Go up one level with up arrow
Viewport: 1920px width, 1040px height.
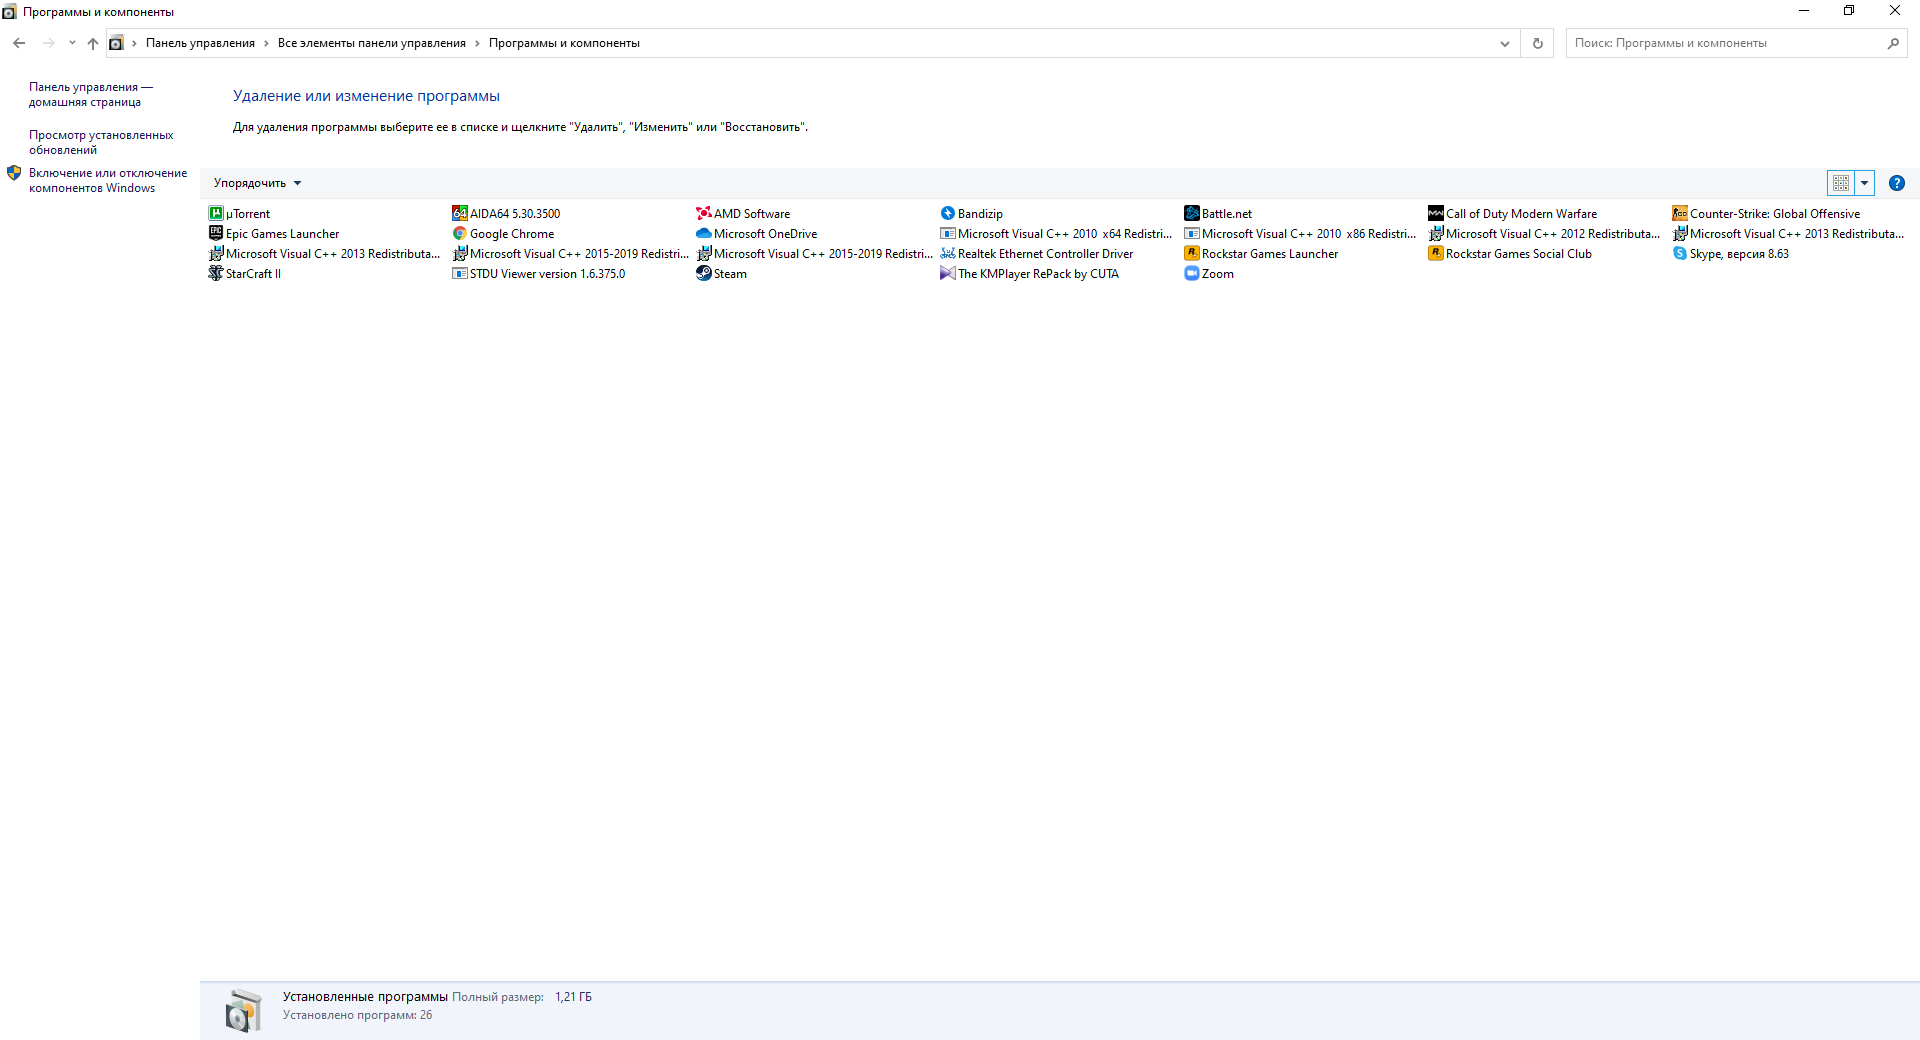coord(93,43)
